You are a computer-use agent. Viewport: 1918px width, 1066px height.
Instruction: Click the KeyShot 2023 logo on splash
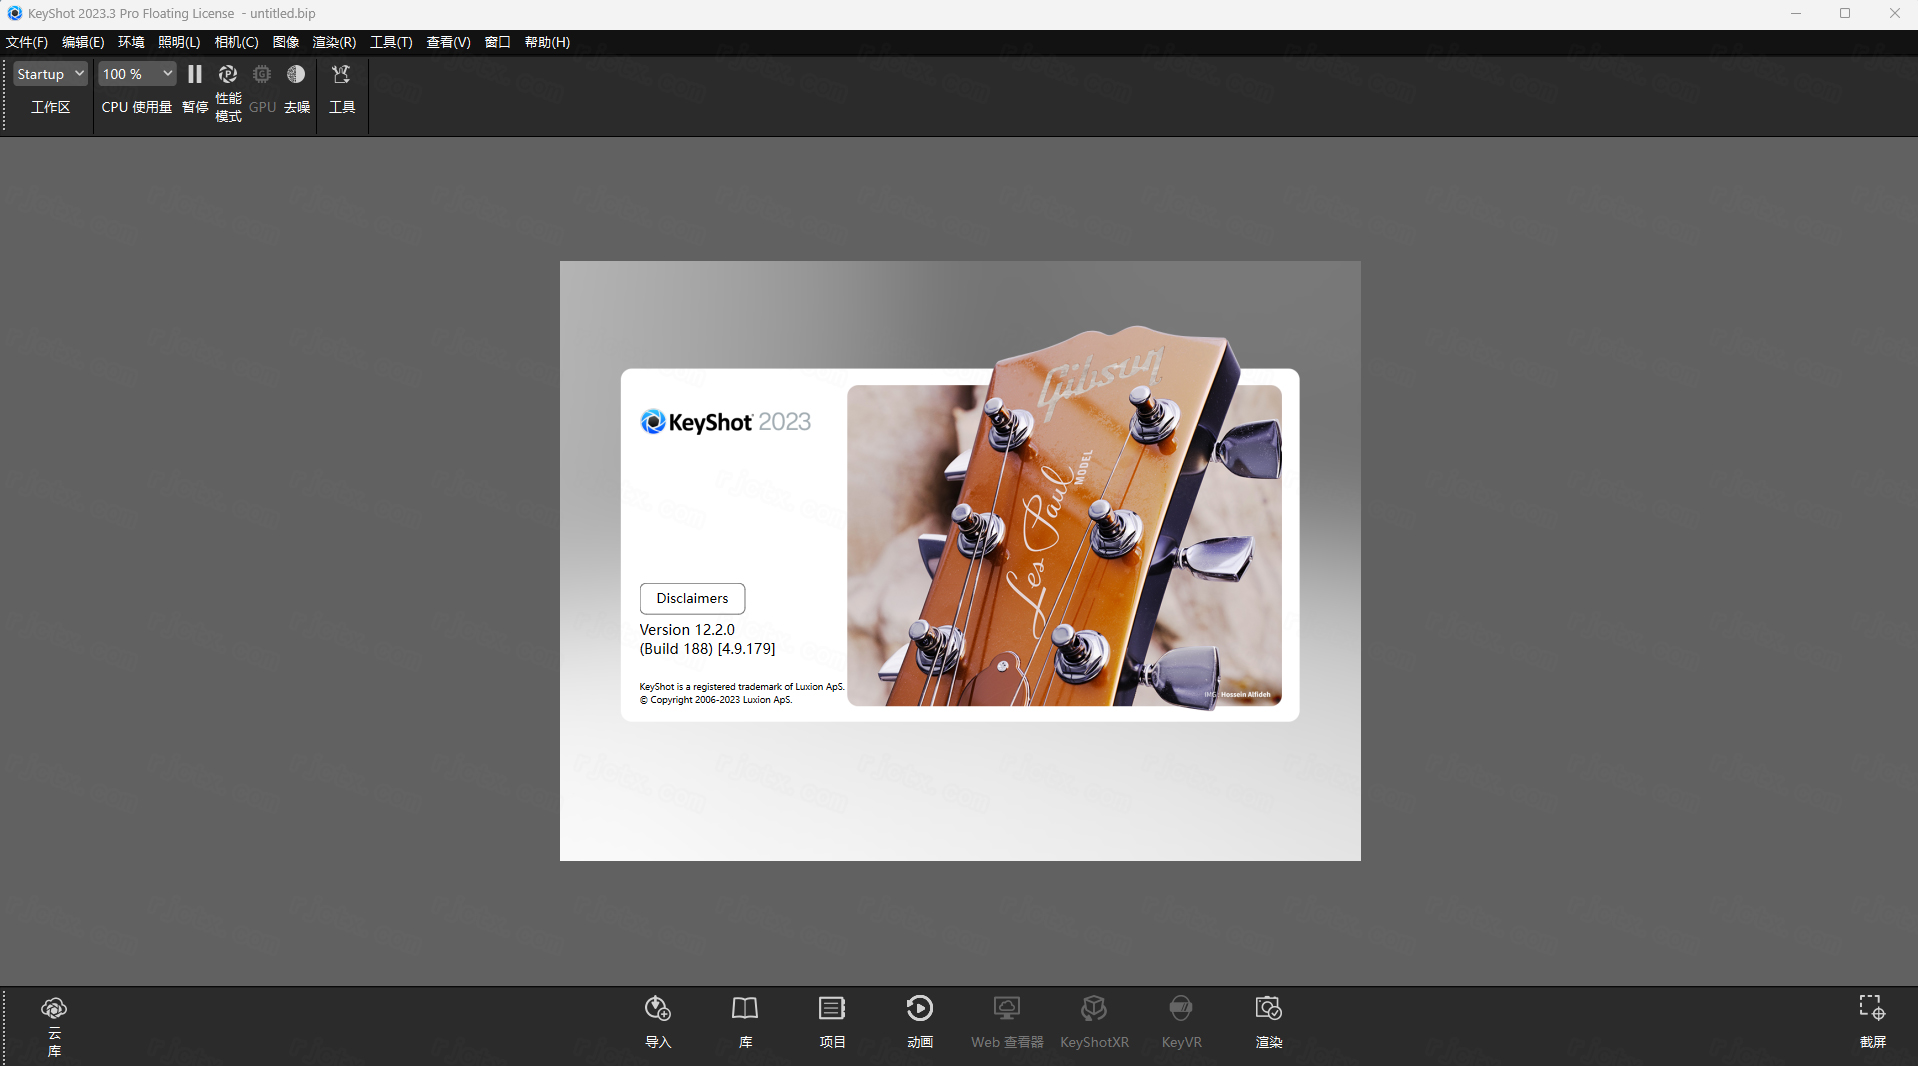726,422
